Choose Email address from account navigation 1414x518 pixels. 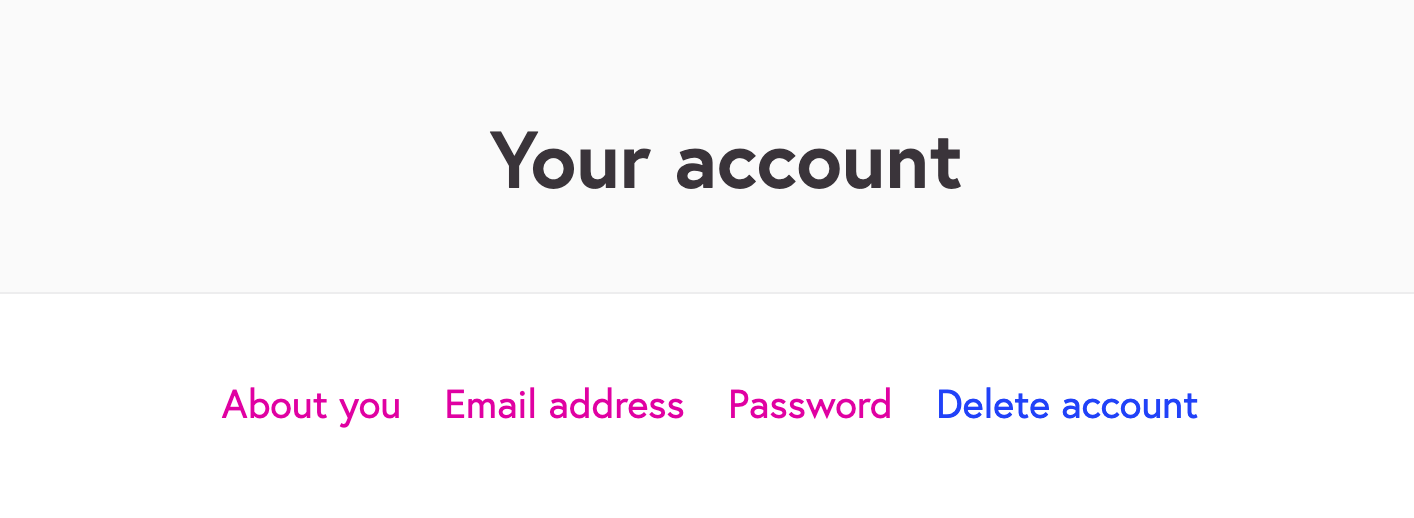click(x=564, y=405)
